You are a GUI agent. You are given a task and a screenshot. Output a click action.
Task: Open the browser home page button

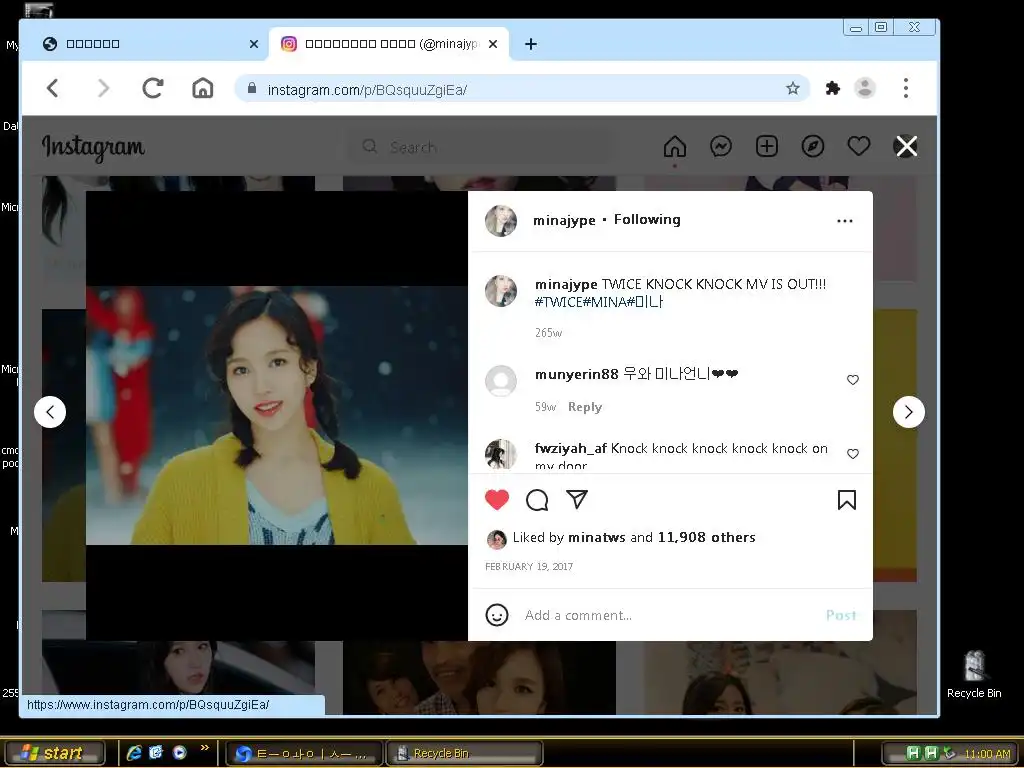point(202,88)
